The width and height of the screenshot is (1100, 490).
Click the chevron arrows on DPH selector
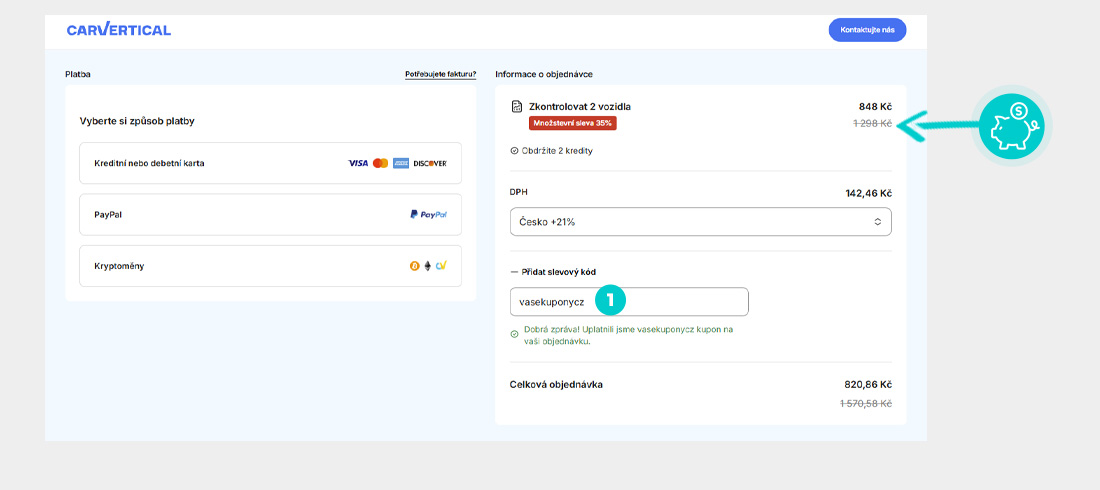coord(878,221)
